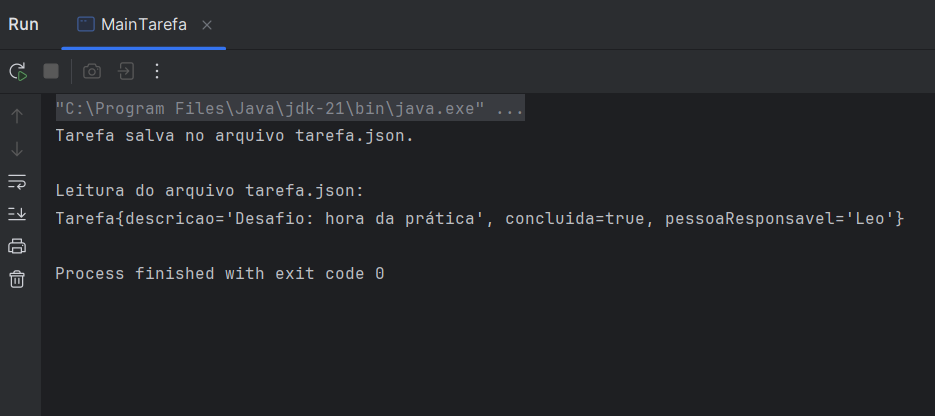Image resolution: width=935 pixels, height=416 pixels.
Task: Click 'Process finished with exit code 0'
Action: [220, 274]
